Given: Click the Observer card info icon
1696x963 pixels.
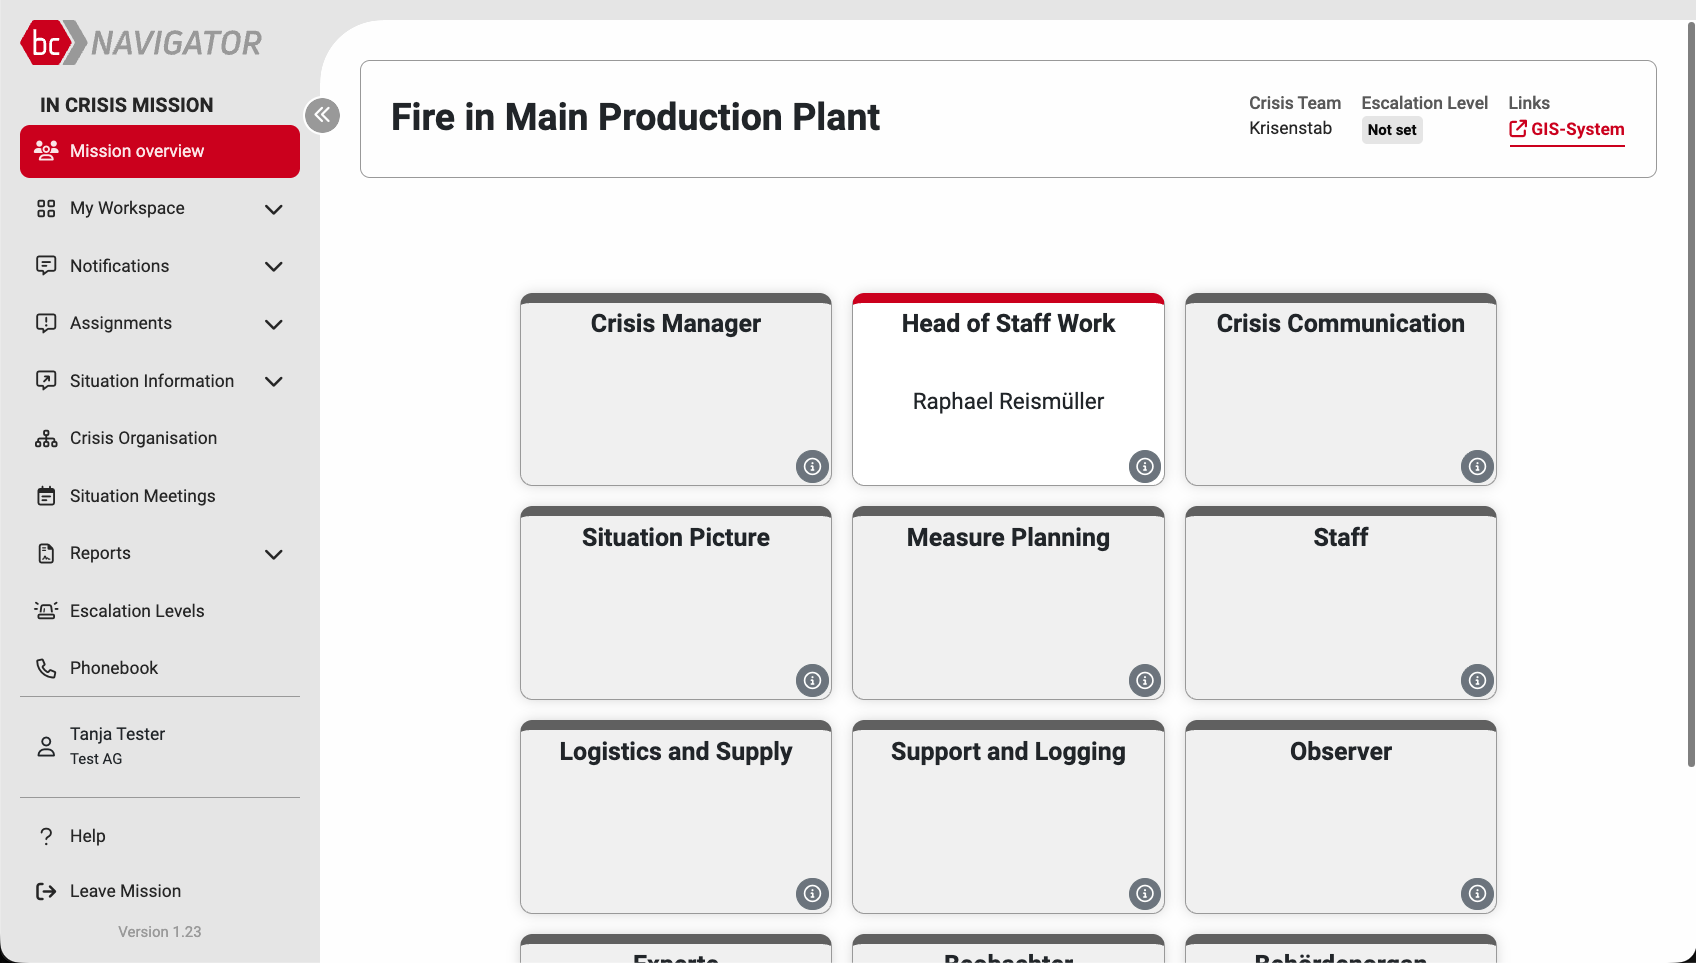Looking at the screenshot, I should [1476, 893].
